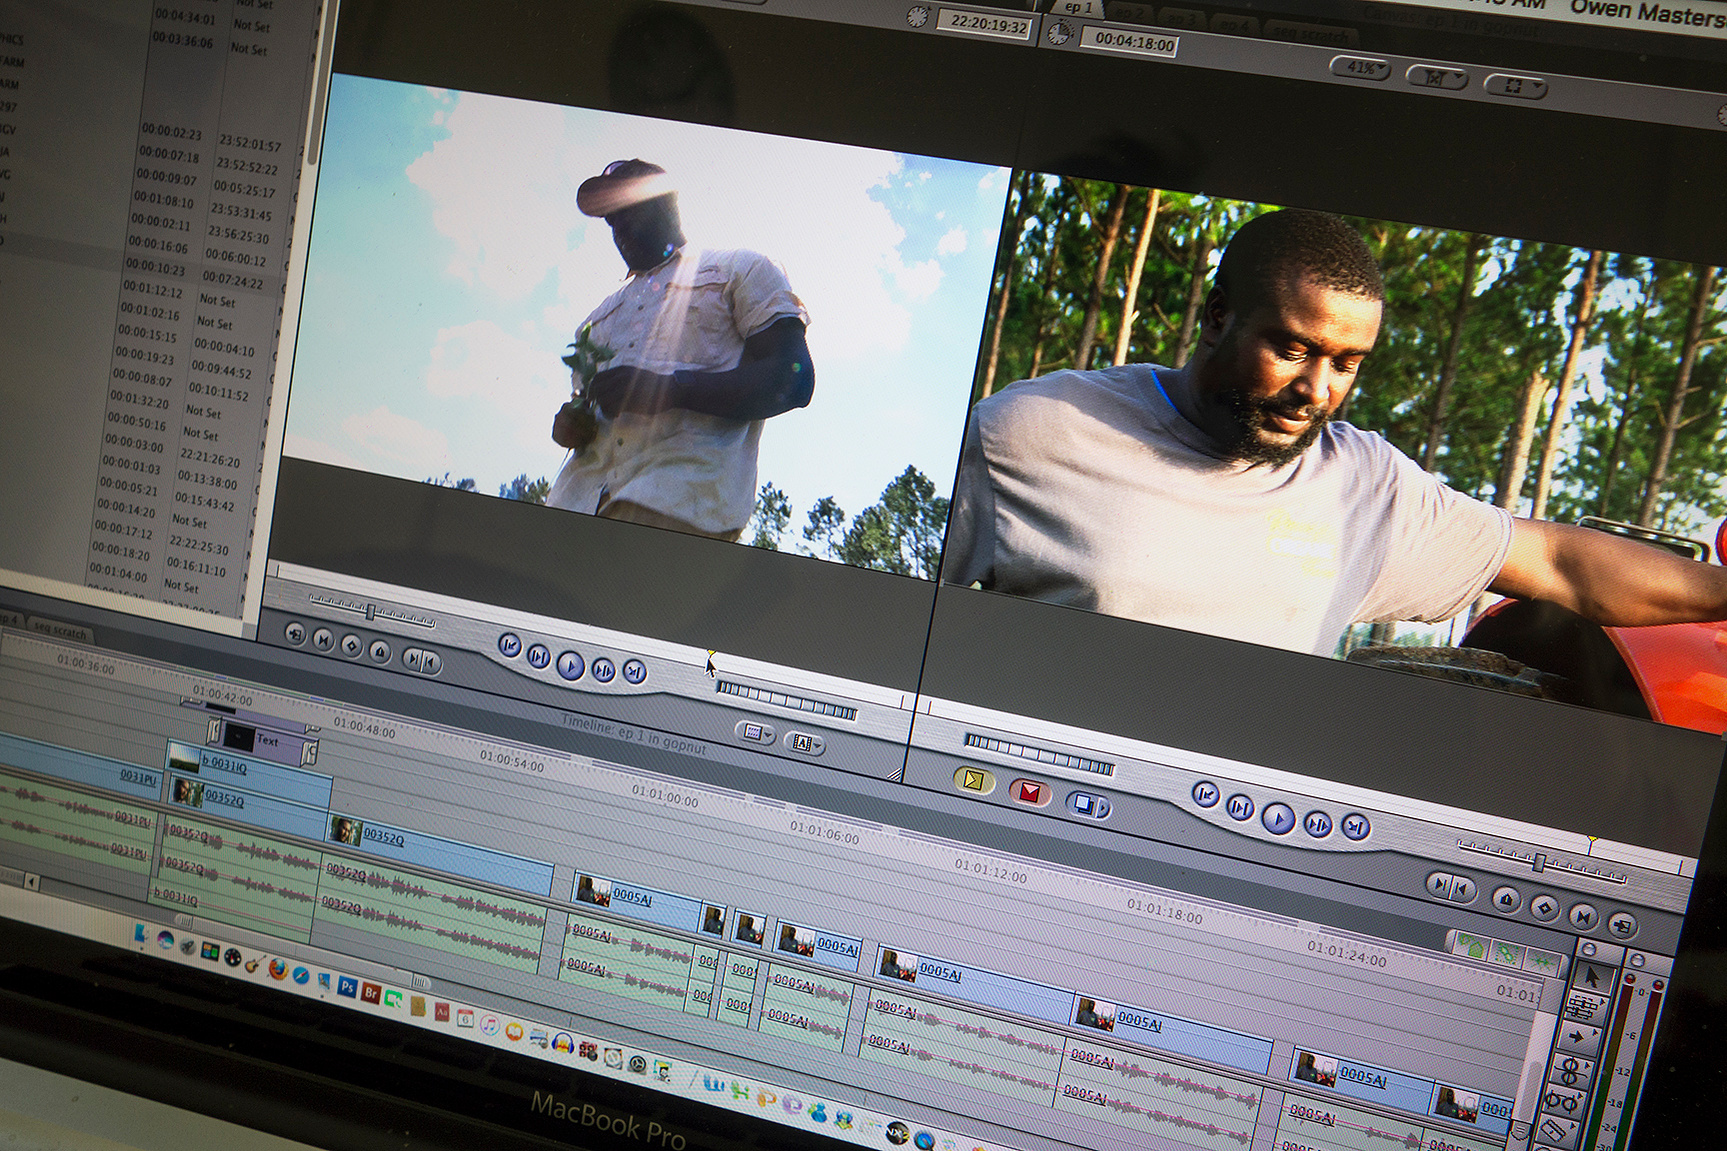Screen dimensions: 1727x1151
Task: Select the Track Select arrow tool
Action: point(1578,1037)
